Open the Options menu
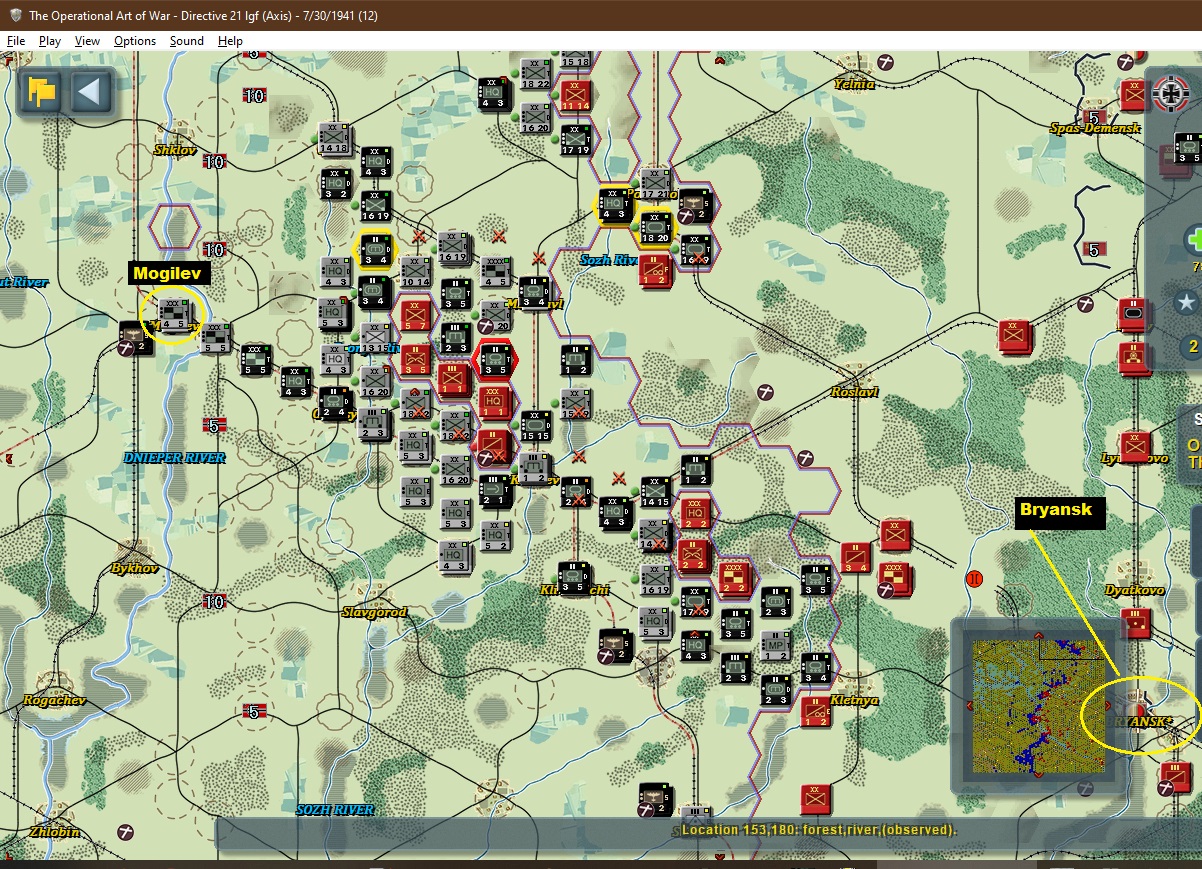Image resolution: width=1202 pixels, height=869 pixels. click(134, 41)
